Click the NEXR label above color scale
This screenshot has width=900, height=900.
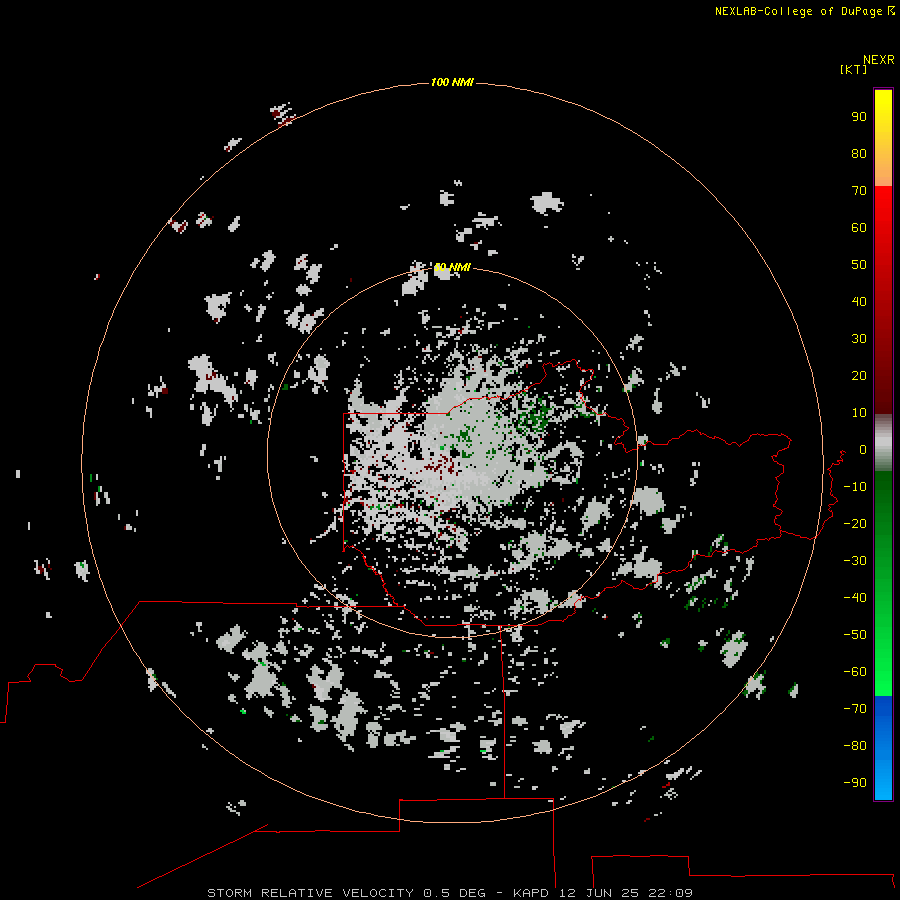[879, 60]
